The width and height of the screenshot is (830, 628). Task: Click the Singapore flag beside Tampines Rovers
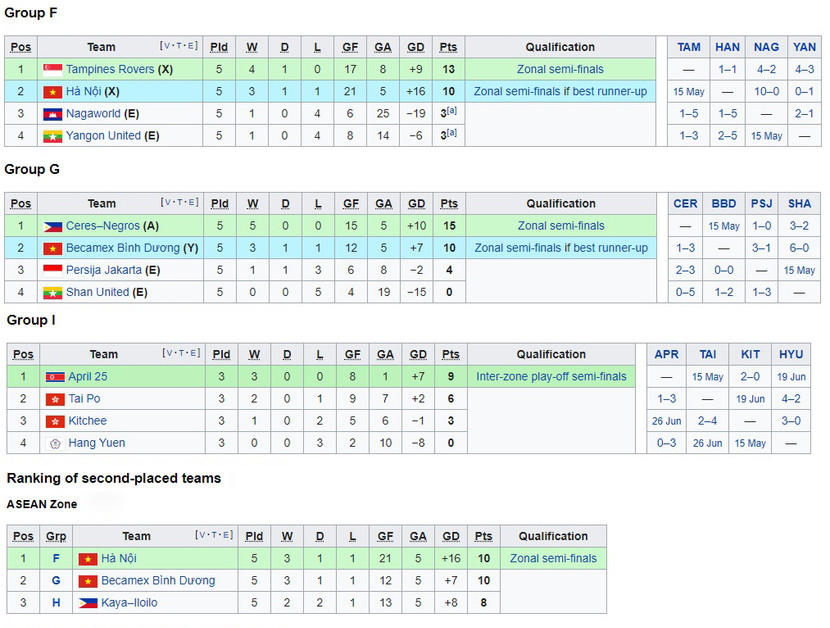52,70
